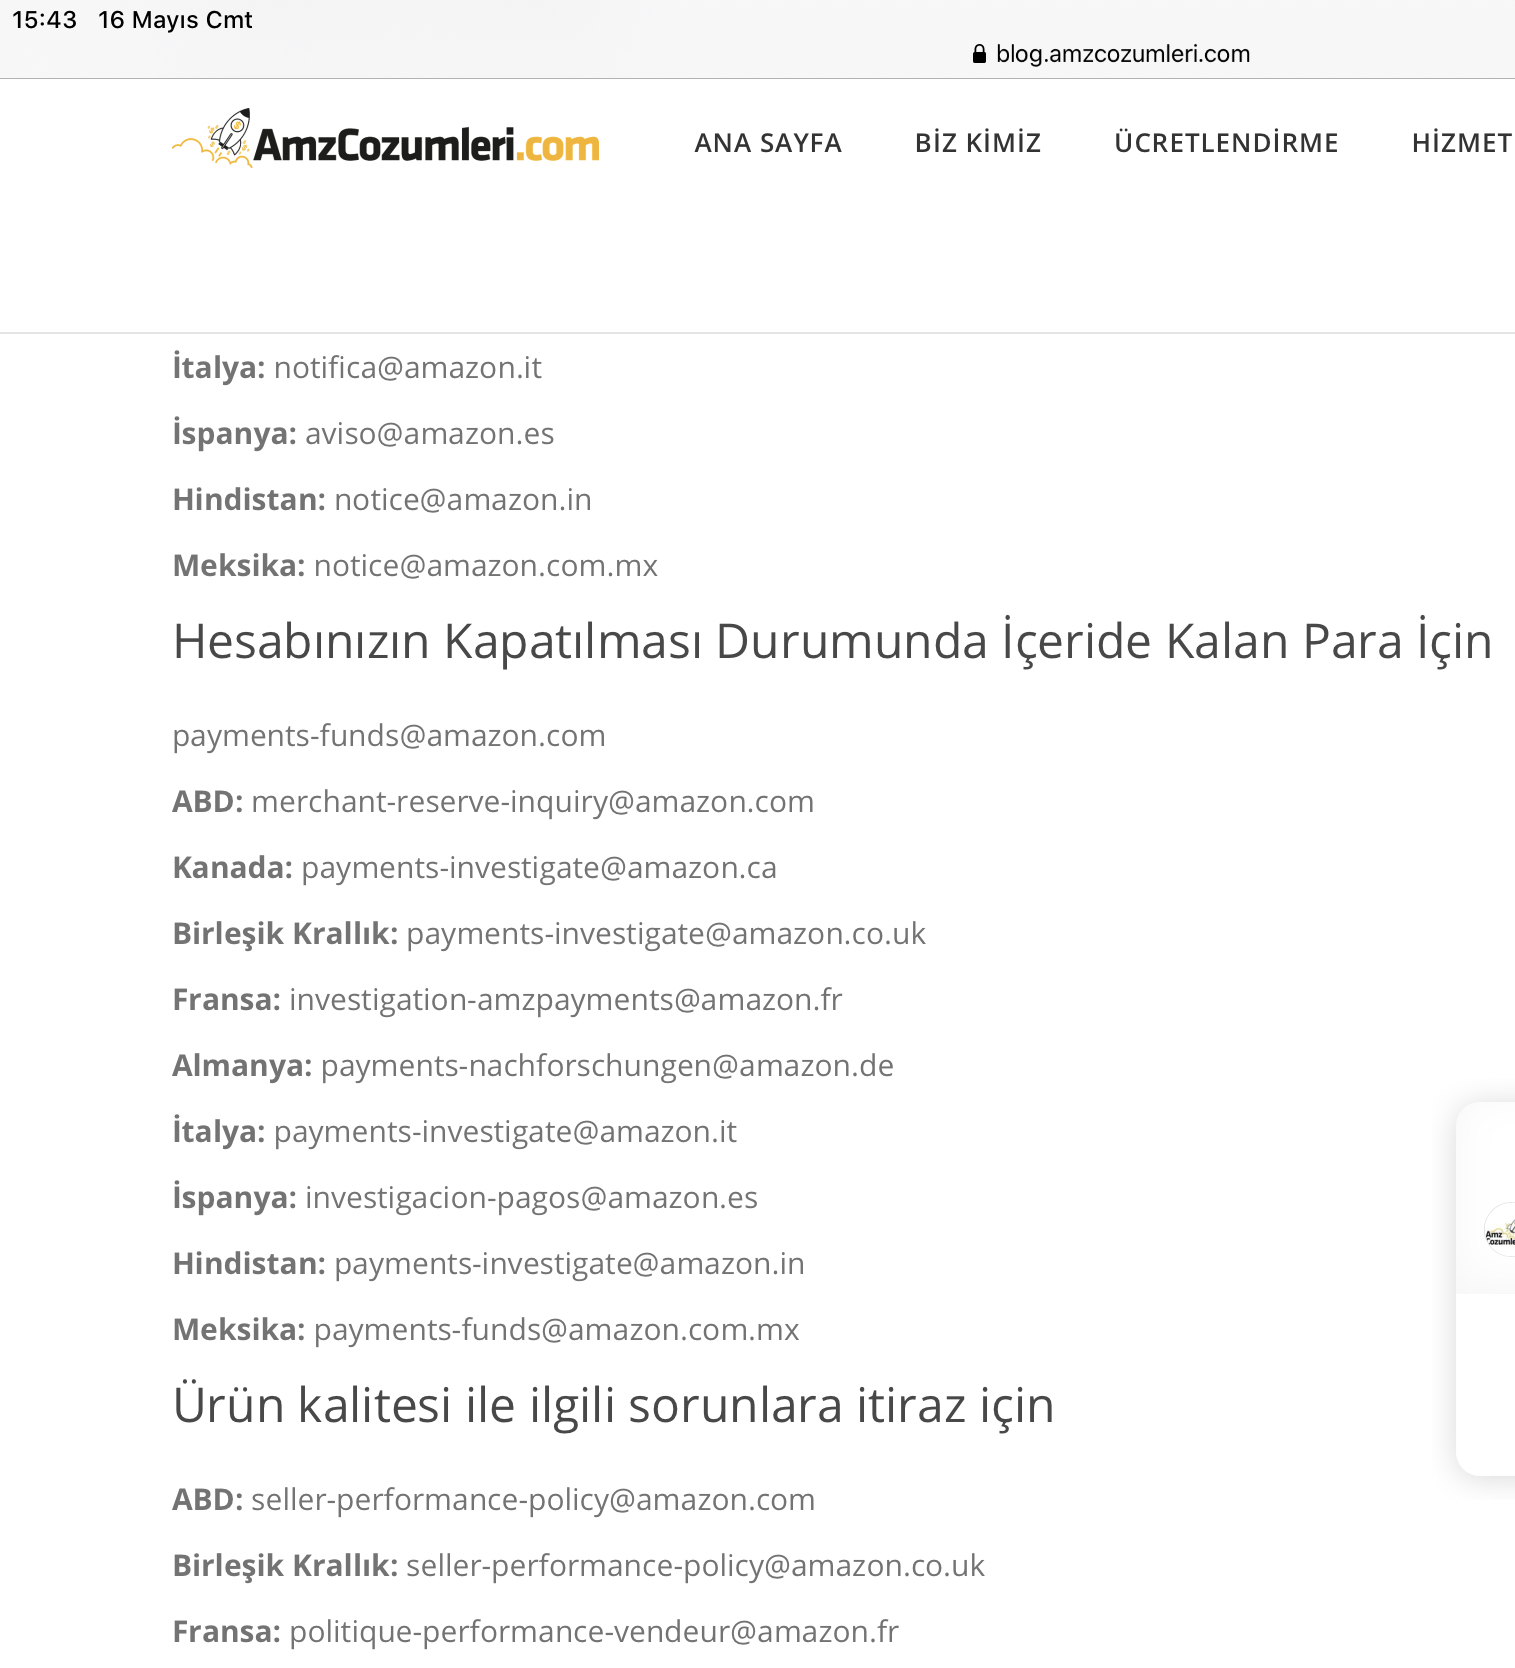1515x1668 pixels.
Task: Select payments-investigate@amazon.it email
Action: tap(505, 1132)
